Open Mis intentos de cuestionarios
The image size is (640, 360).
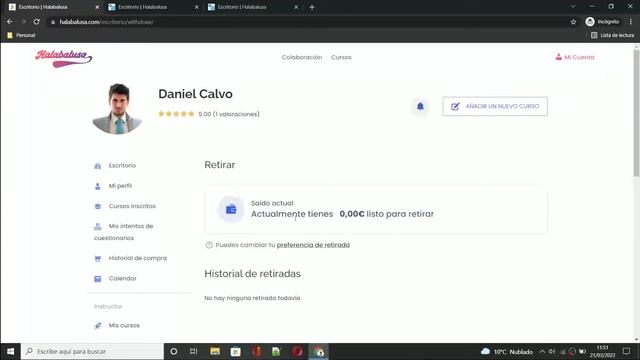tap(124, 232)
